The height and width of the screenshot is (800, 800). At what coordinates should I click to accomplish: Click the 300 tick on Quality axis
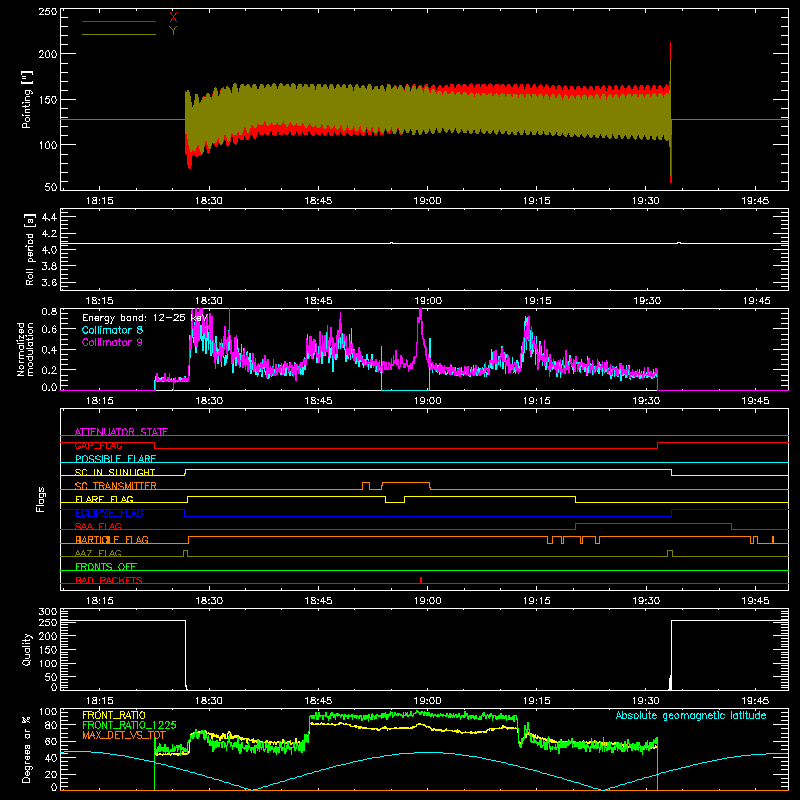(47, 612)
